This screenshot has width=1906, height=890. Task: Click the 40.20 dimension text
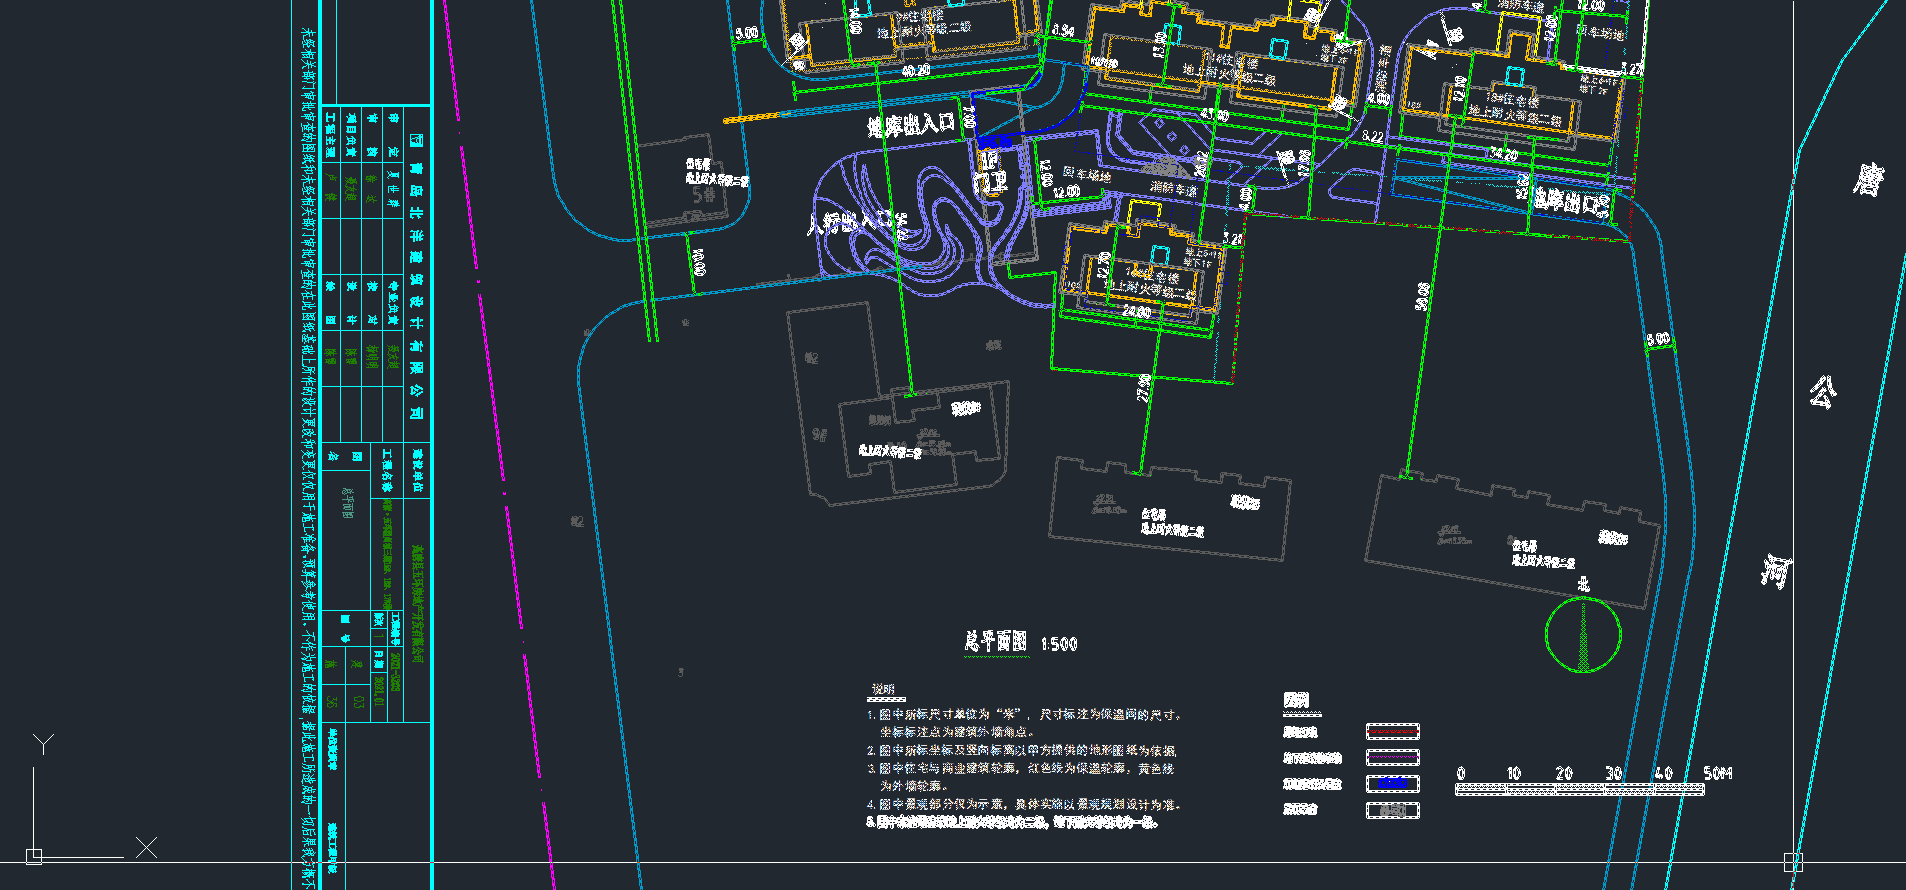[916, 70]
